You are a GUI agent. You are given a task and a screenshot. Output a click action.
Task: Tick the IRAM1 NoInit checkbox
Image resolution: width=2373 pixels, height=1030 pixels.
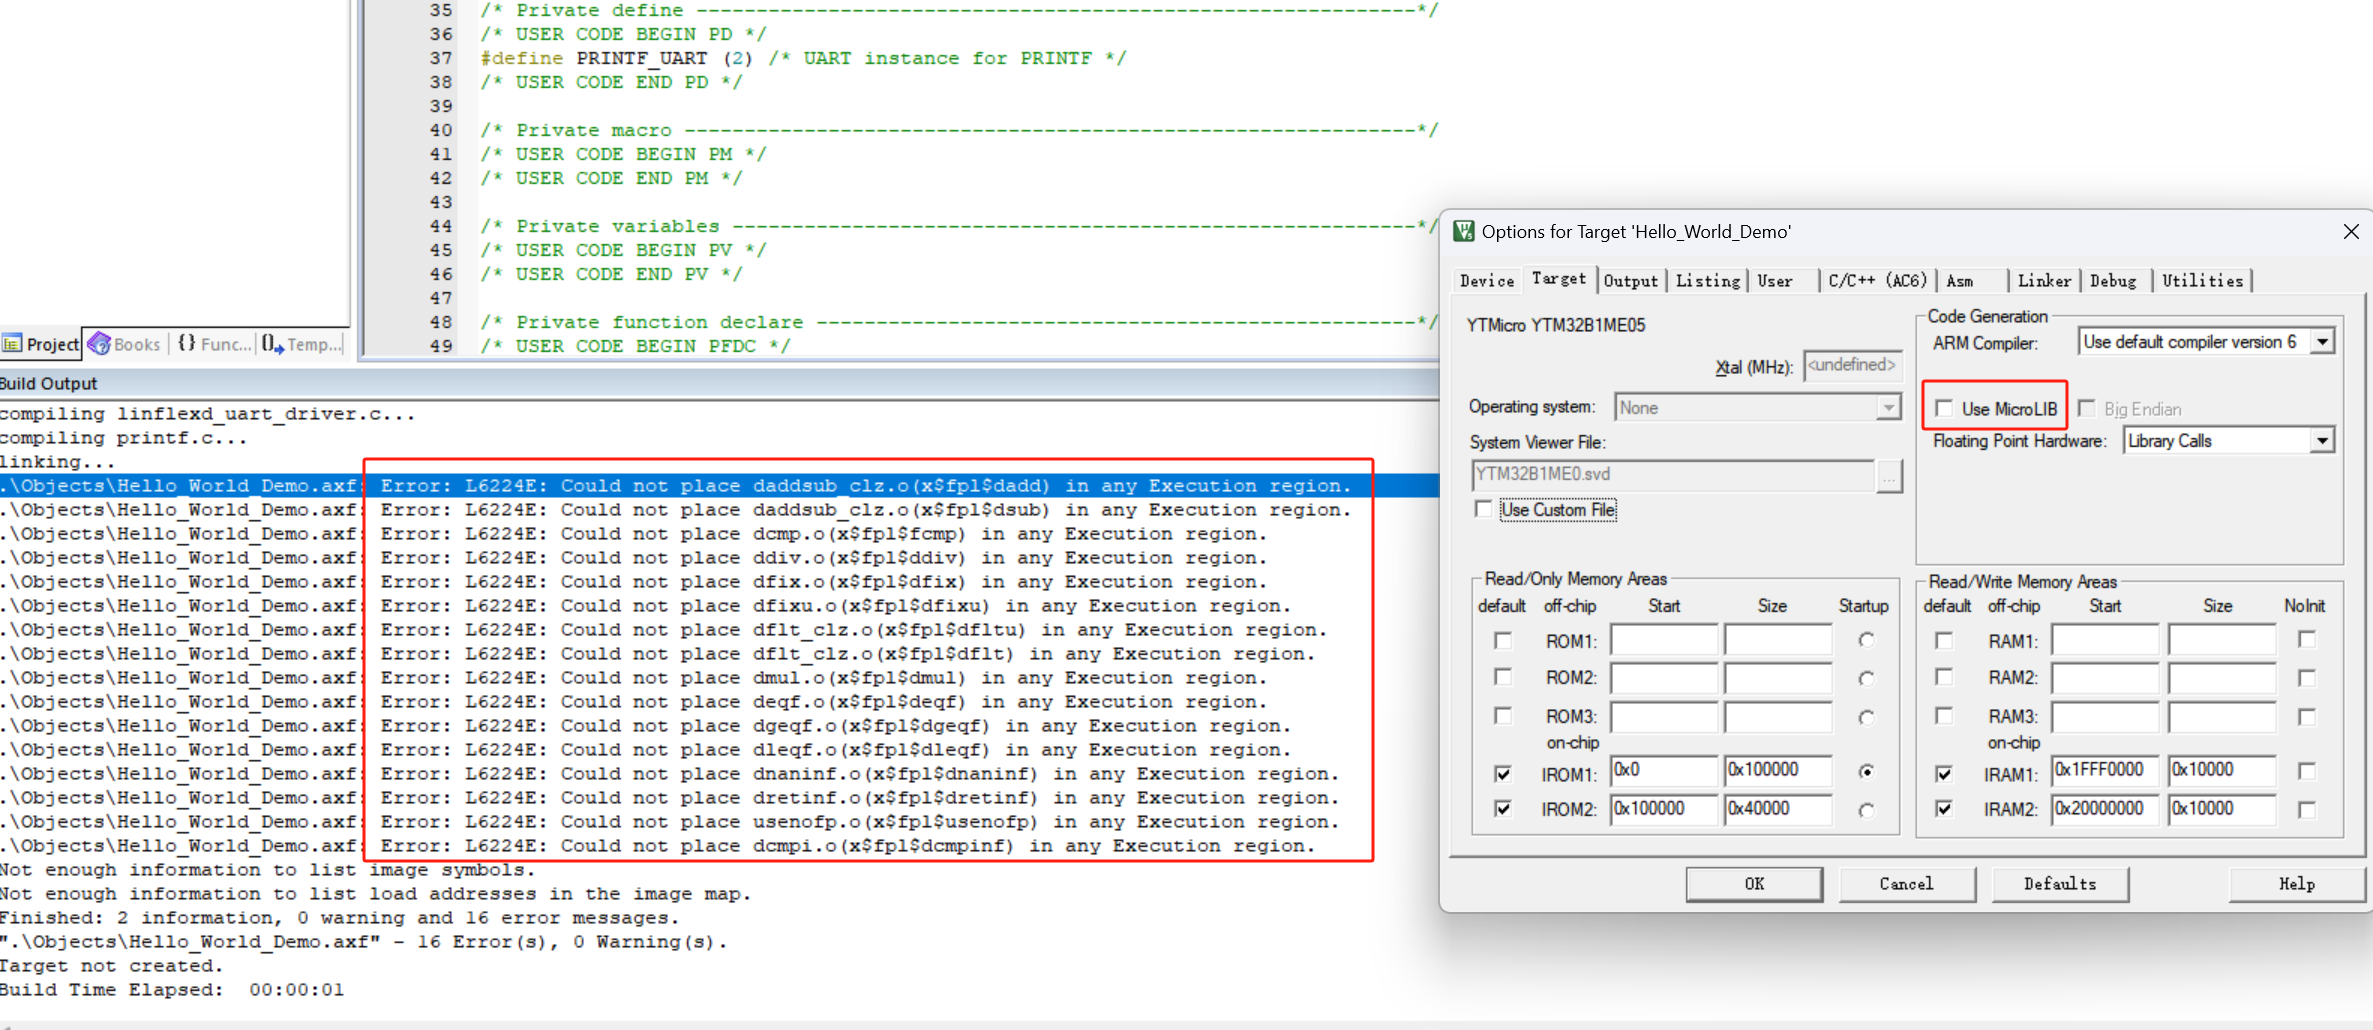pyautogui.click(x=2307, y=771)
